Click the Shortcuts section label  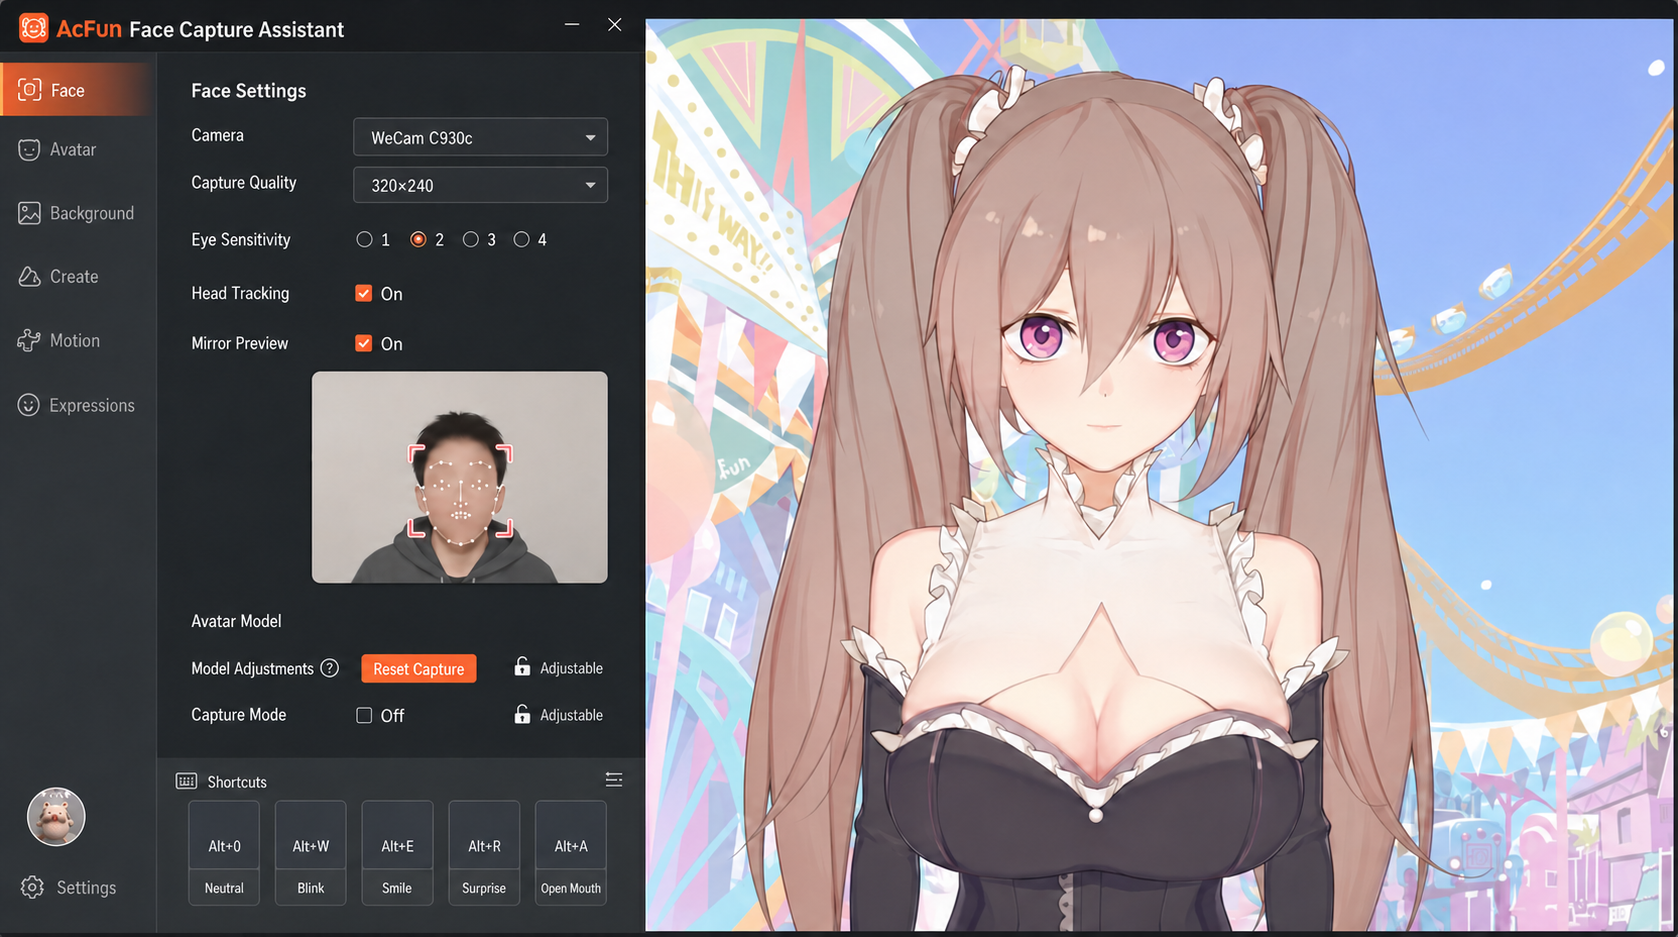pos(237,782)
